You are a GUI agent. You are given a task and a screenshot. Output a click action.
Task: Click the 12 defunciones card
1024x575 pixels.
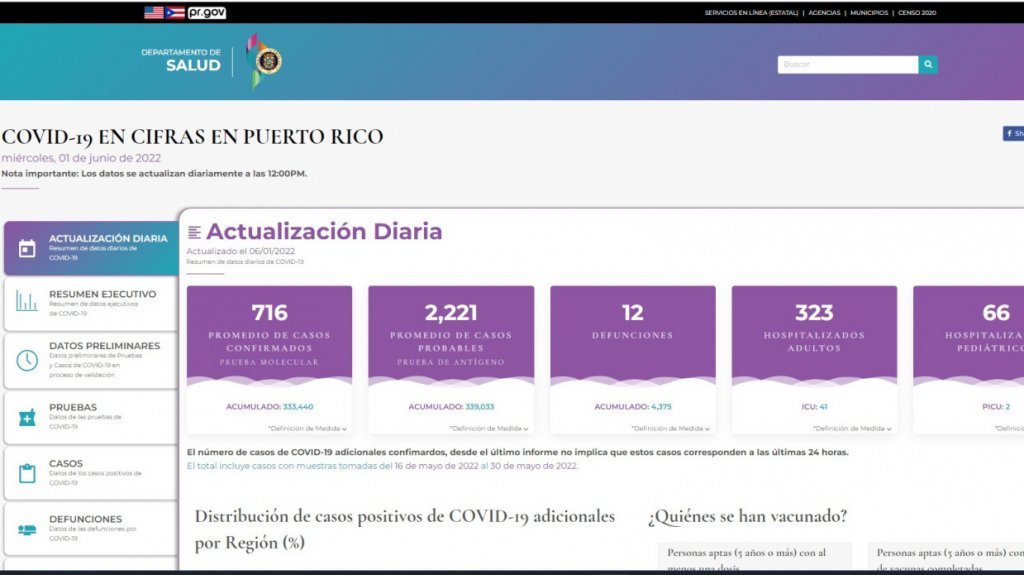pyautogui.click(x=632, y=360)
